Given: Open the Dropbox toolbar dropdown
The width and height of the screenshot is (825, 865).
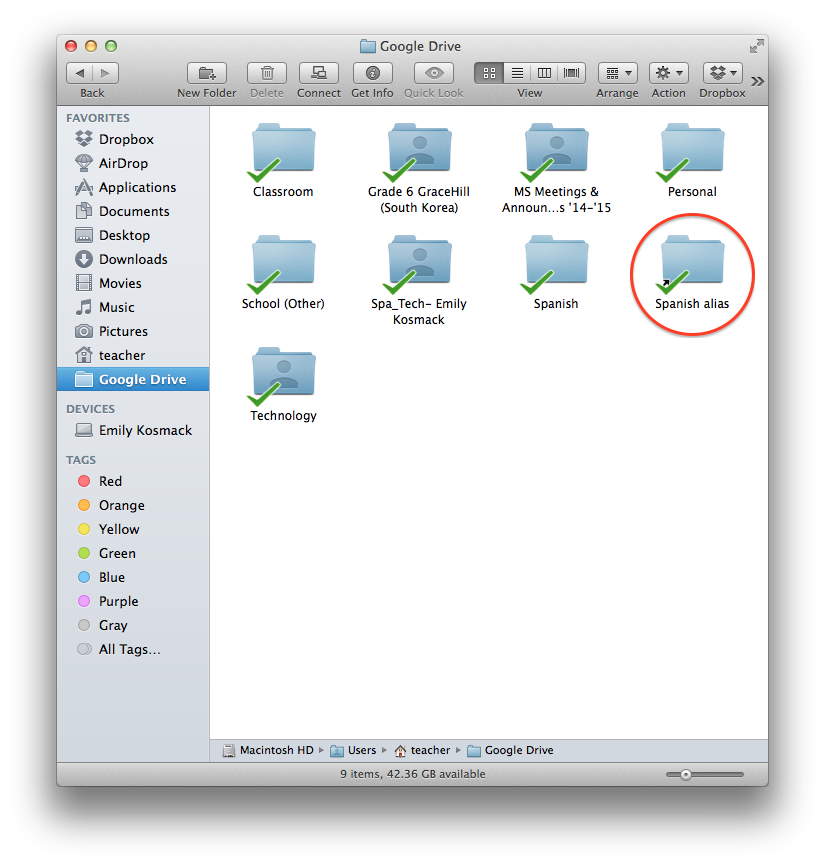Looking at the screenshot, I should [723, 73].
